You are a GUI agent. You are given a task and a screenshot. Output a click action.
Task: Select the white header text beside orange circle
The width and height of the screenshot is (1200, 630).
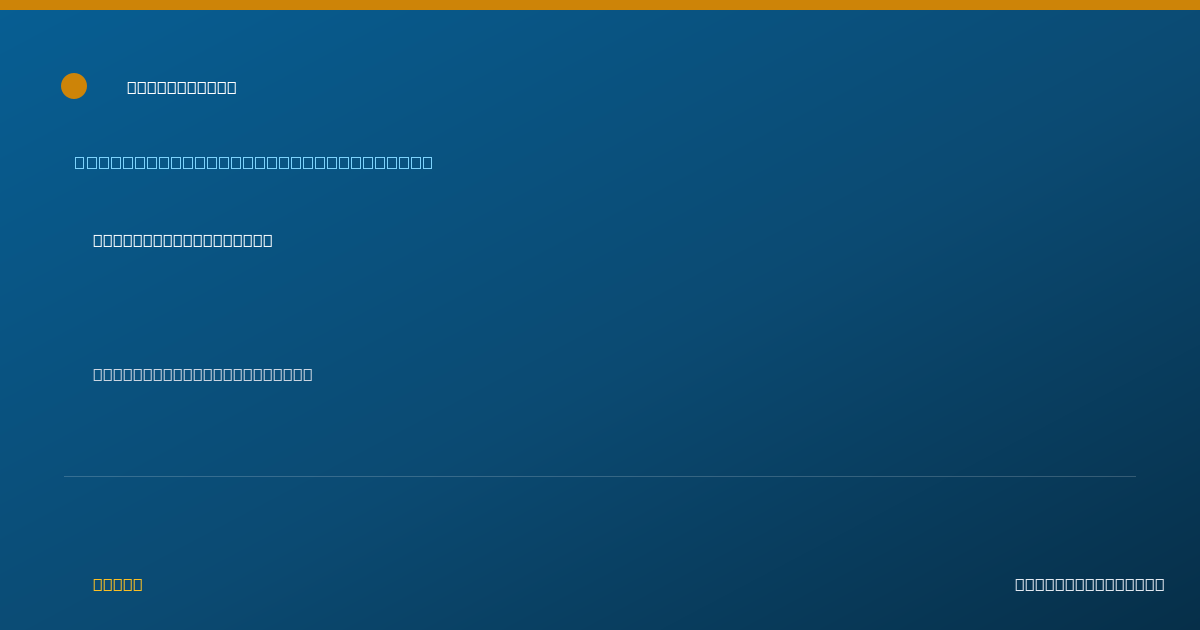click(182, 88)
